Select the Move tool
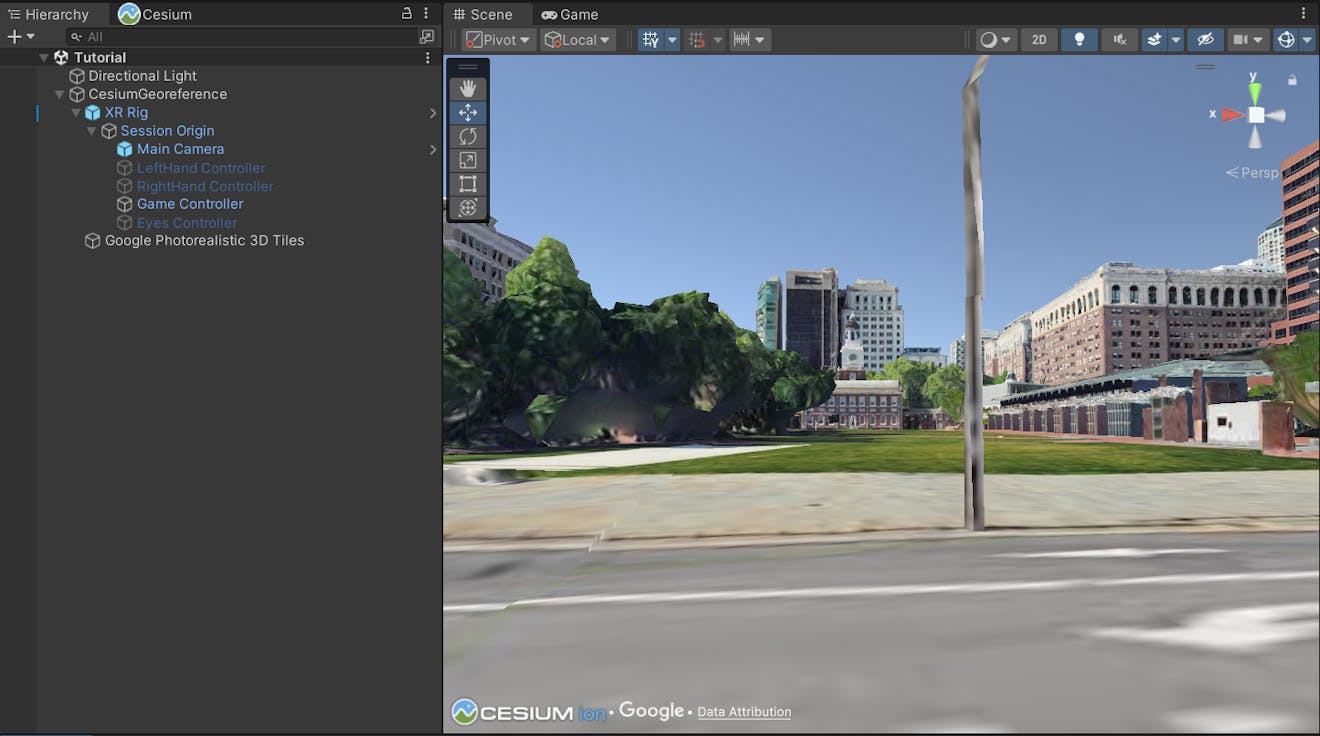 [x=467, y=112]
